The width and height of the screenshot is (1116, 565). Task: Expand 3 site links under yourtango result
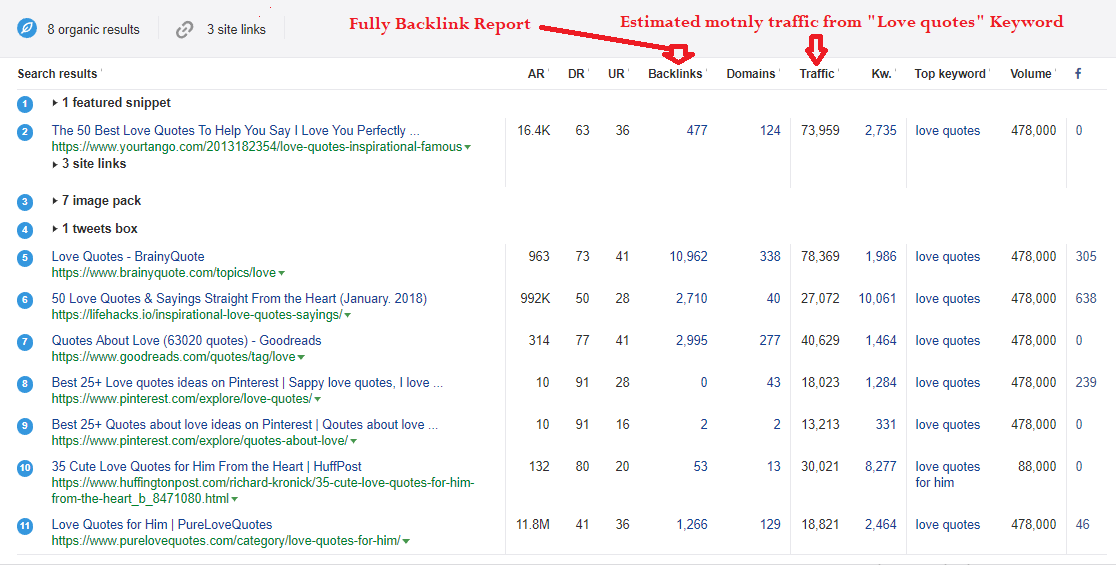(x=55, y=164)
